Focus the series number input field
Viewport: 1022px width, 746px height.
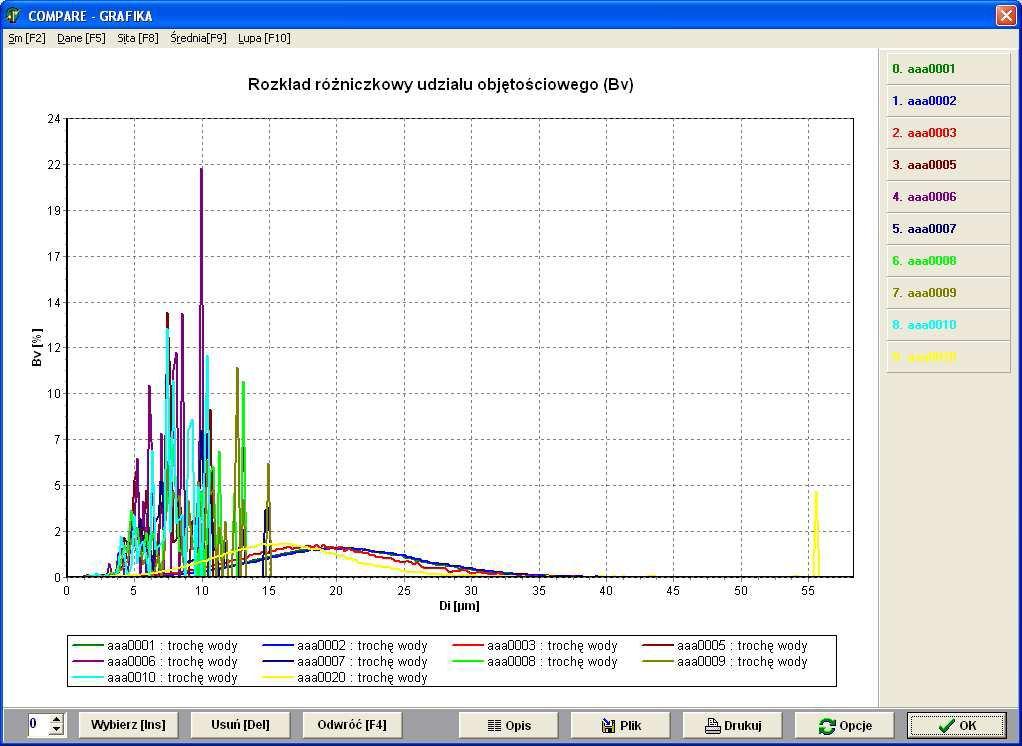[38, 725]
